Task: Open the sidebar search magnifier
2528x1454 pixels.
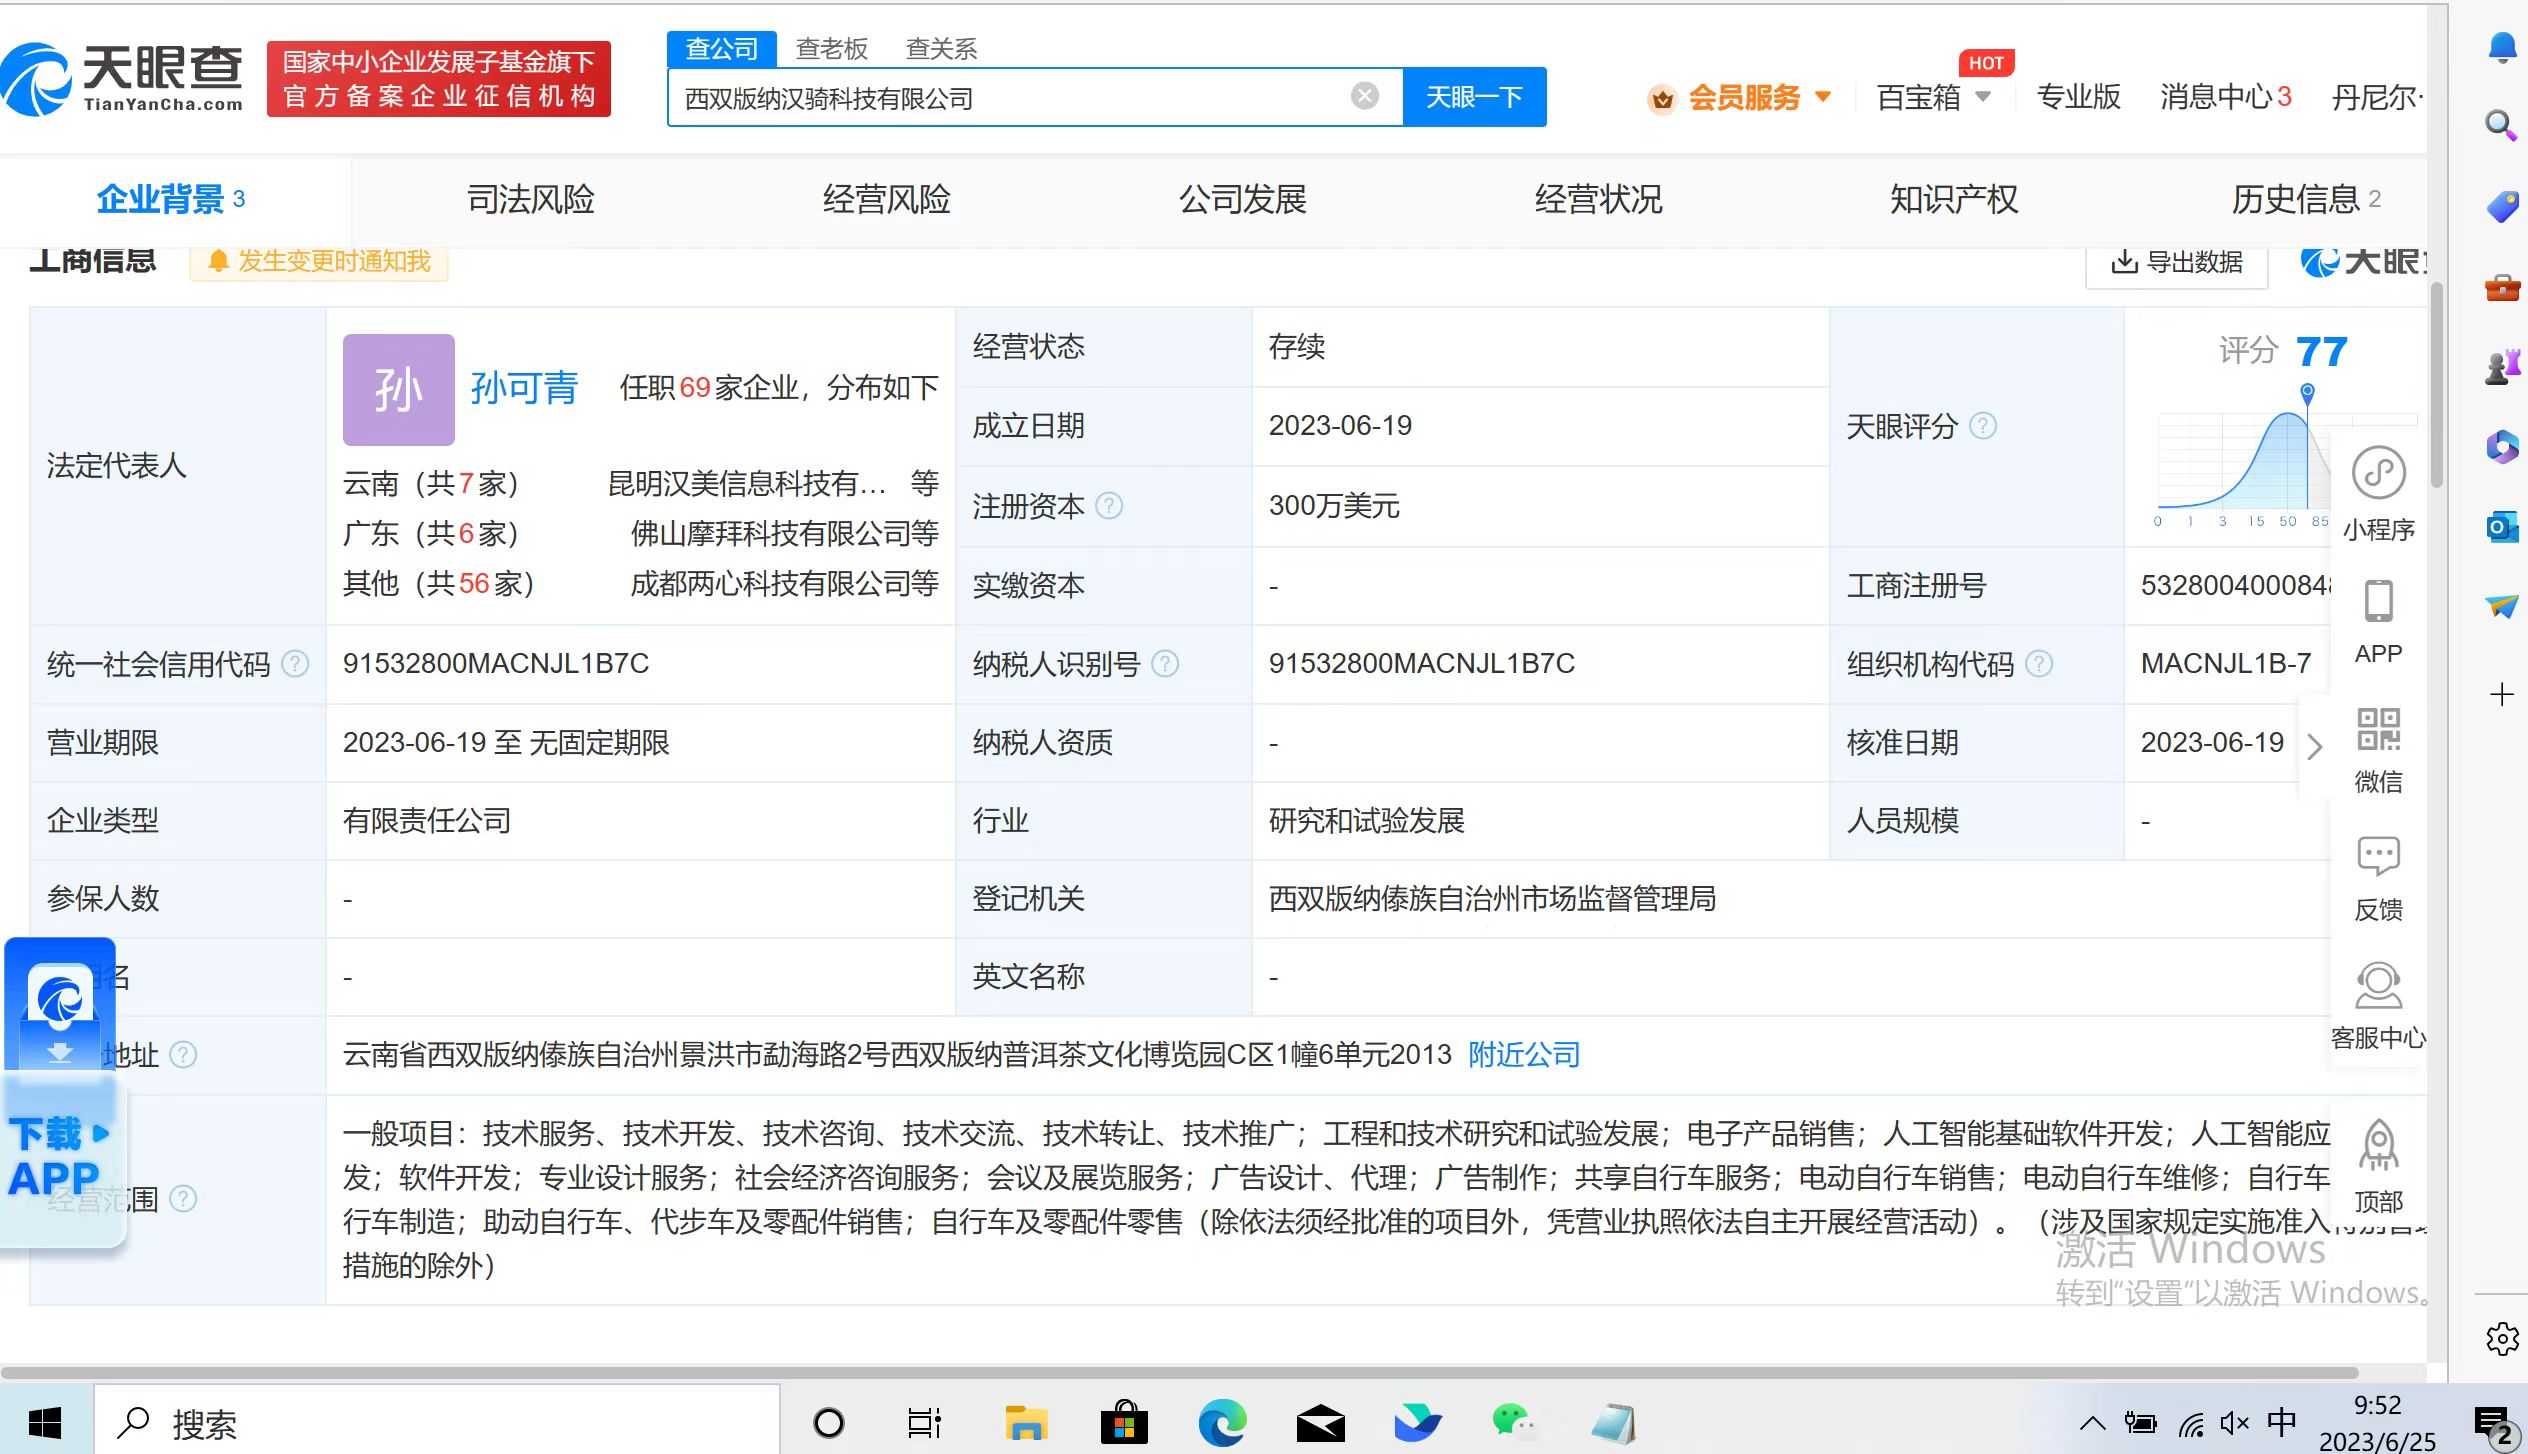Action: pyautogui.click(x=2501, y=126)
